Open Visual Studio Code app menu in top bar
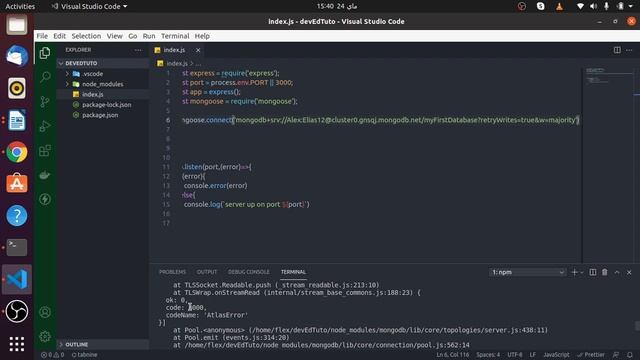Image resolution: width=640 pixels, height=360 pixels. pyautogui.click(x=89, y=6)
